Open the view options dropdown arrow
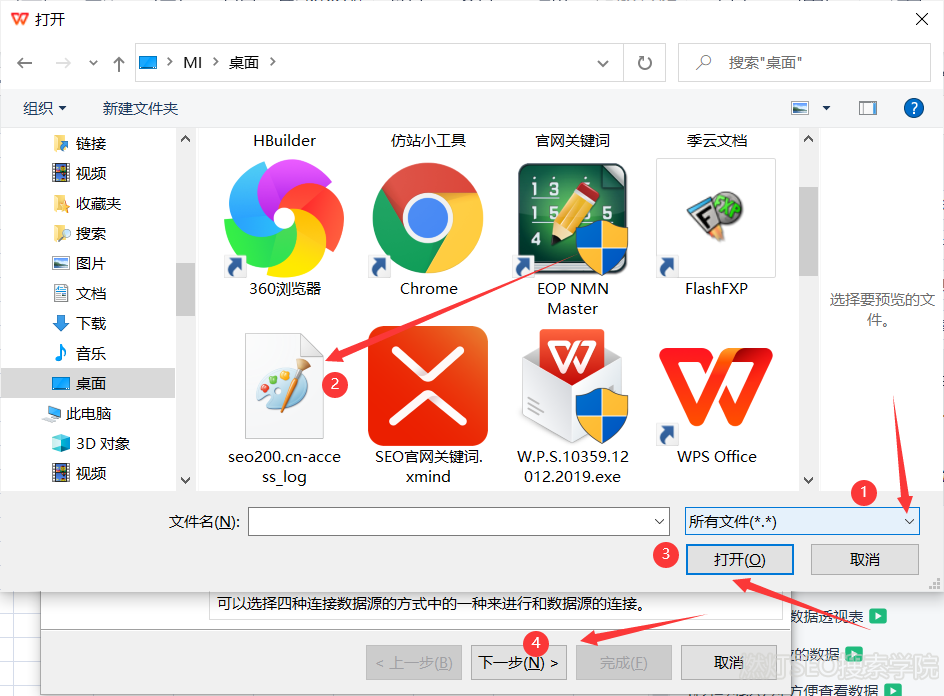The height and width of the screenshot is (696, 944). click(827, 108)
